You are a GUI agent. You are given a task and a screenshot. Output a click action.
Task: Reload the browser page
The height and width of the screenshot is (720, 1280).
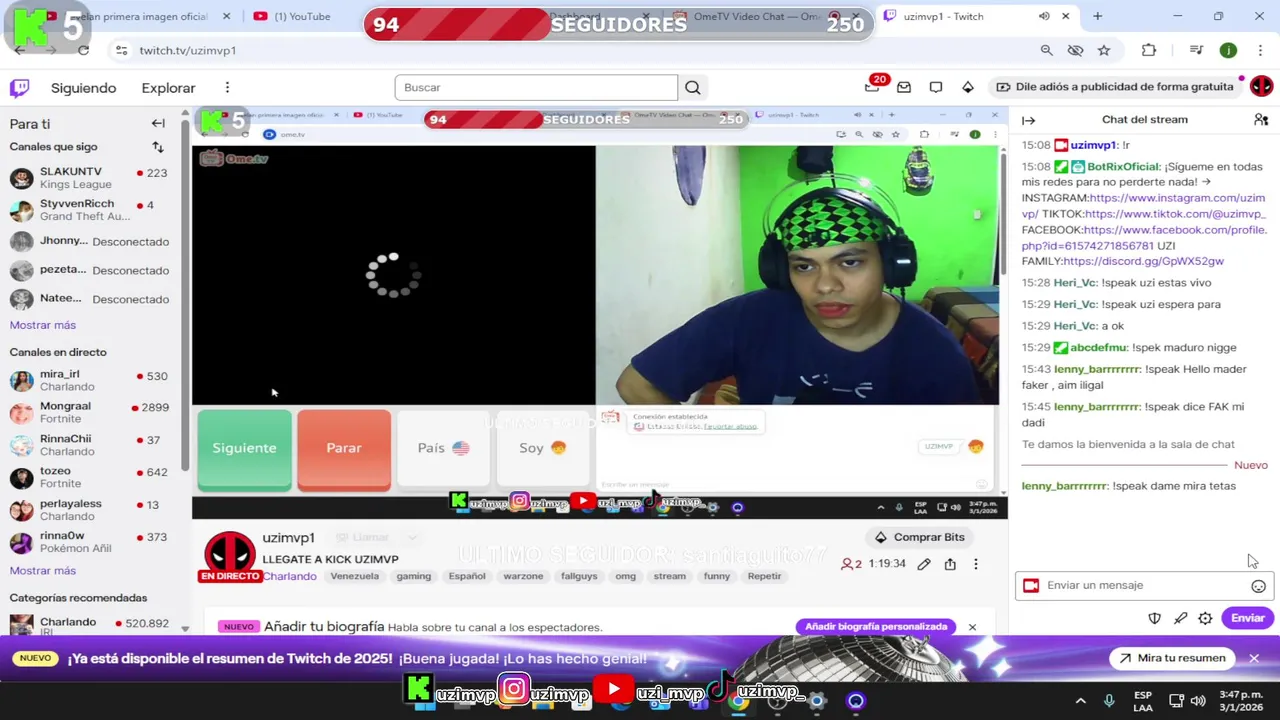pyautogui.click(x=83, y=50)
